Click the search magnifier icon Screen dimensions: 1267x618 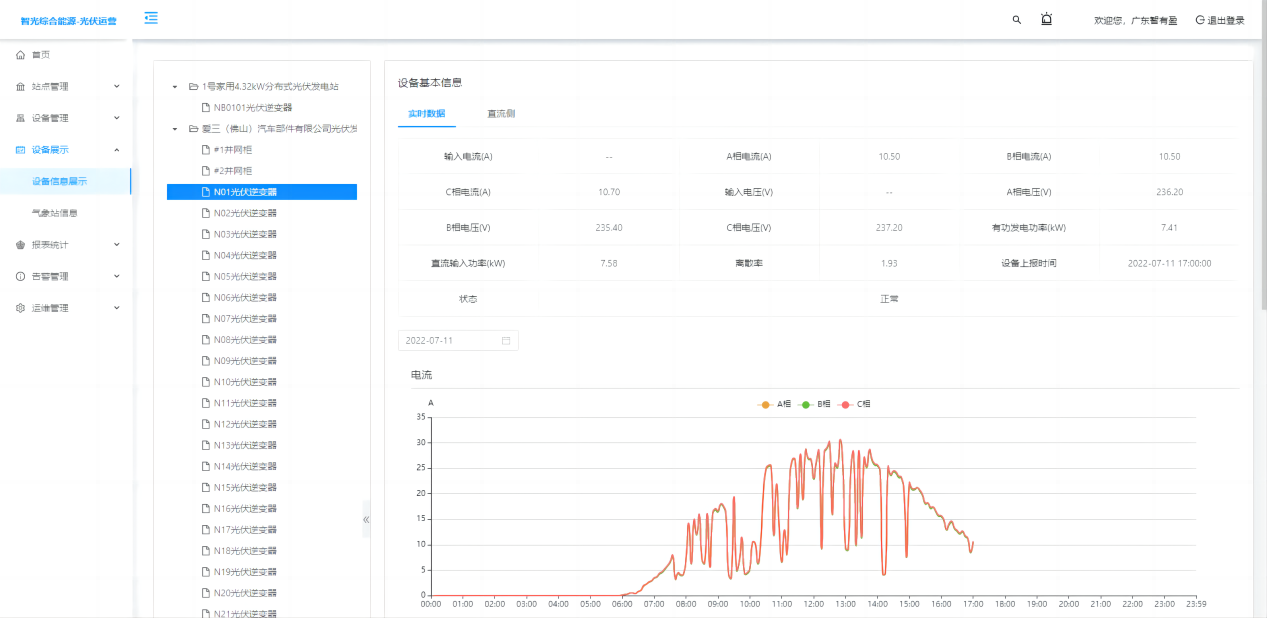[x=1017, y=20]
